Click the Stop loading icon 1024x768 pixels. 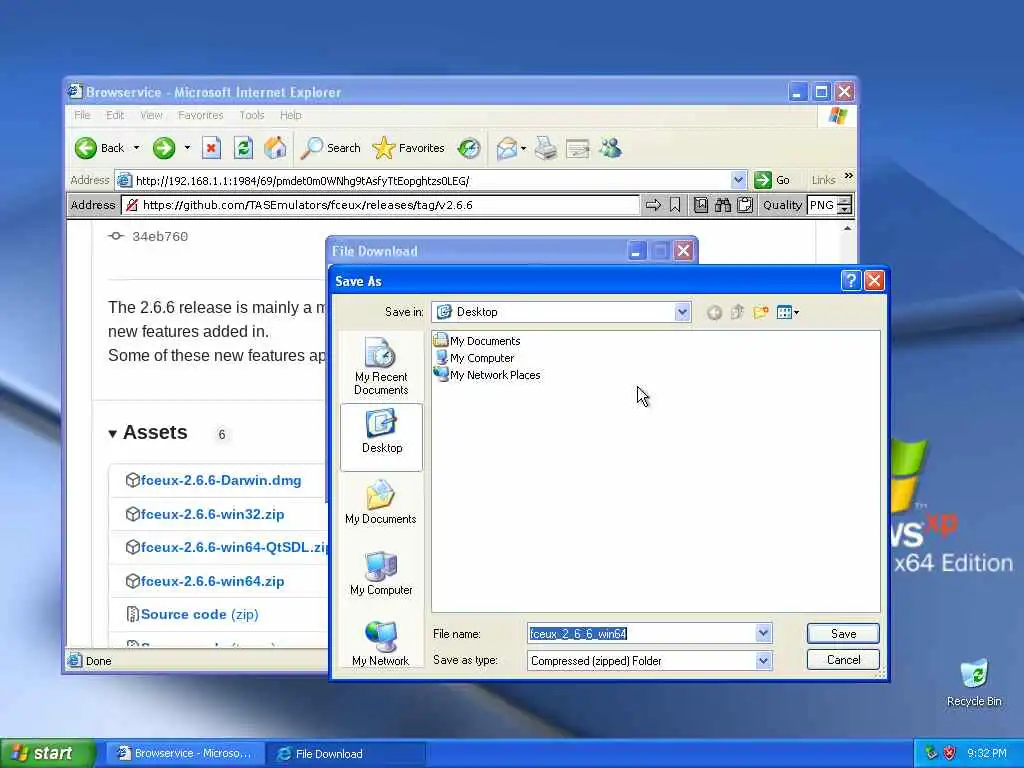point(211,148)
